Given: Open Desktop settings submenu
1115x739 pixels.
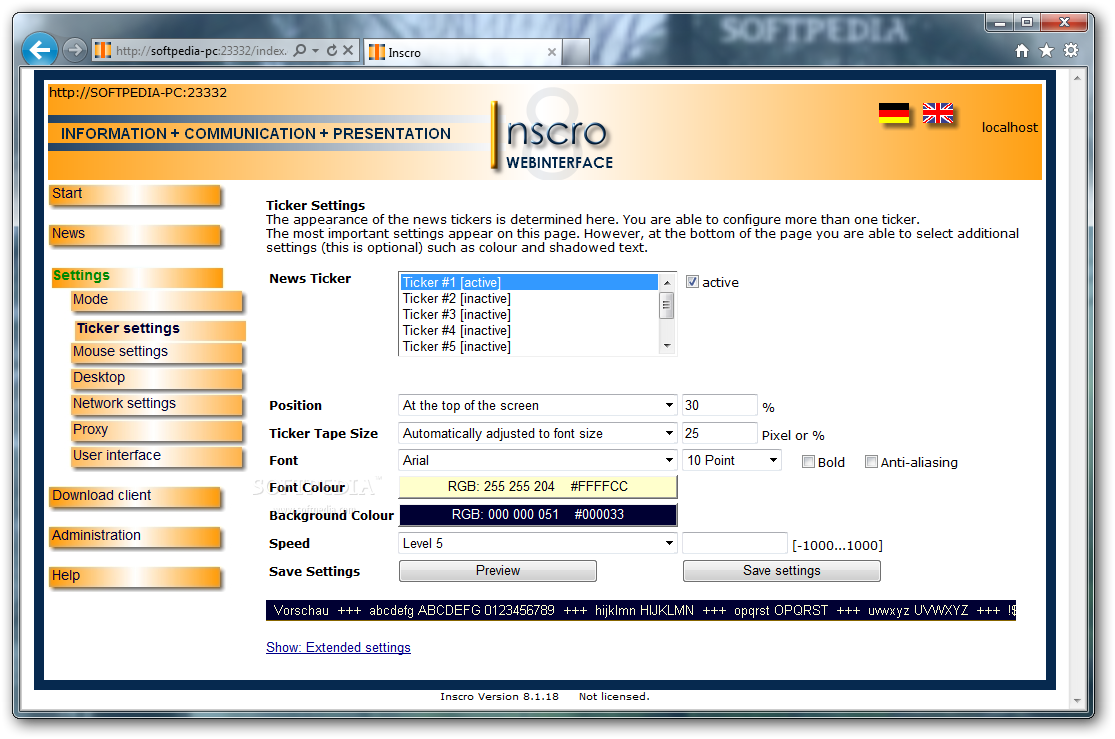Looking at the screenshot, I should point(156,378).
